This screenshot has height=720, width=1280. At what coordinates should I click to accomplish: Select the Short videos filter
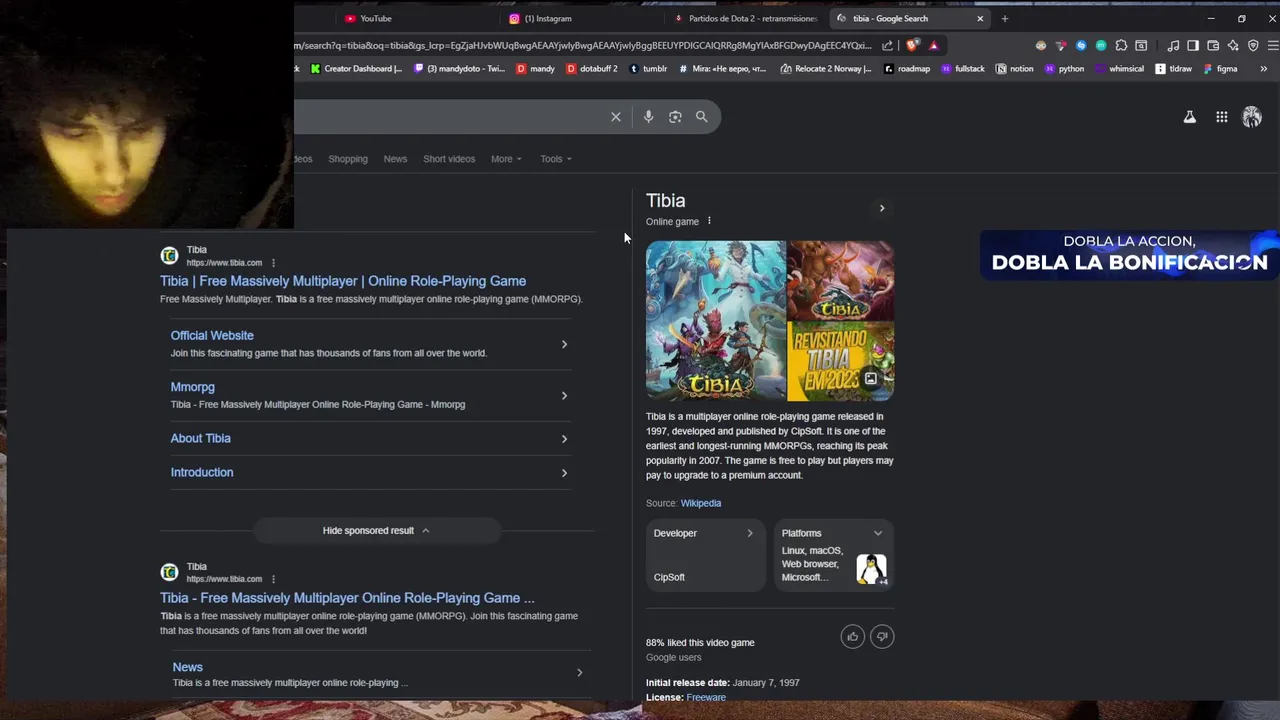click(449, 159)
